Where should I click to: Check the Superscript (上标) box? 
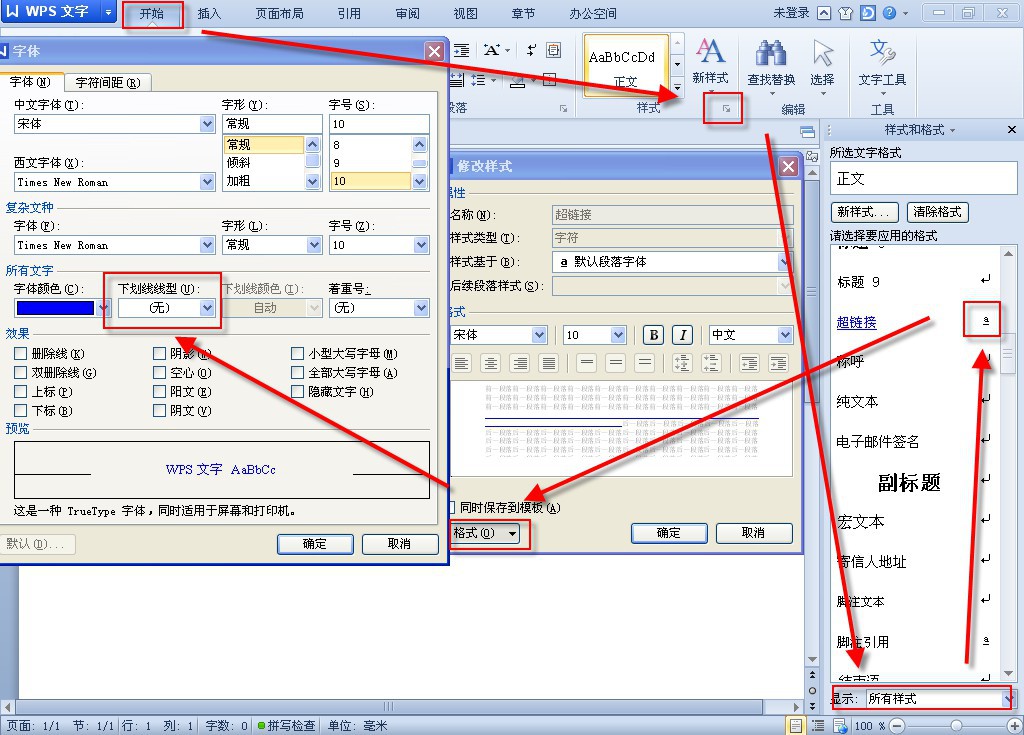(20, 391)
